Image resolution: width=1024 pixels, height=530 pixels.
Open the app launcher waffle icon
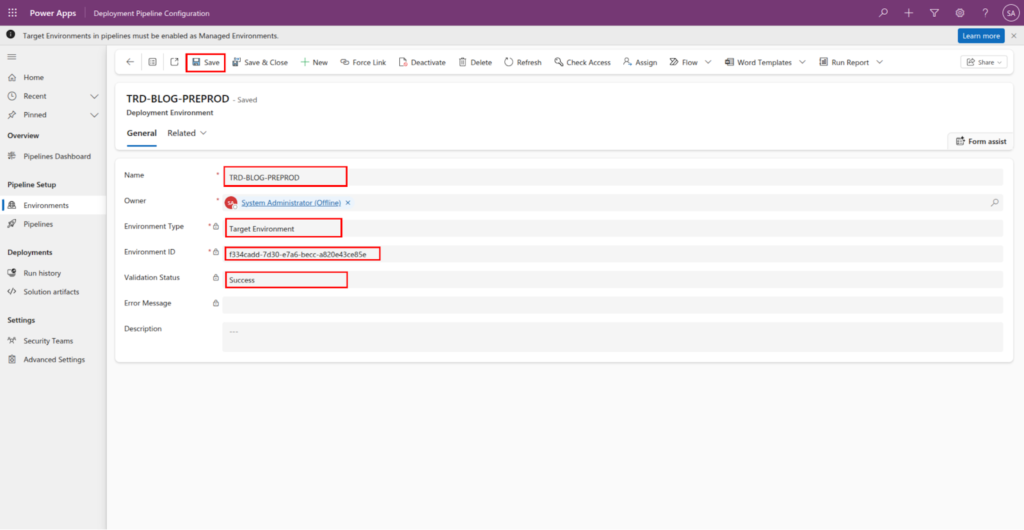coord(12,13)
